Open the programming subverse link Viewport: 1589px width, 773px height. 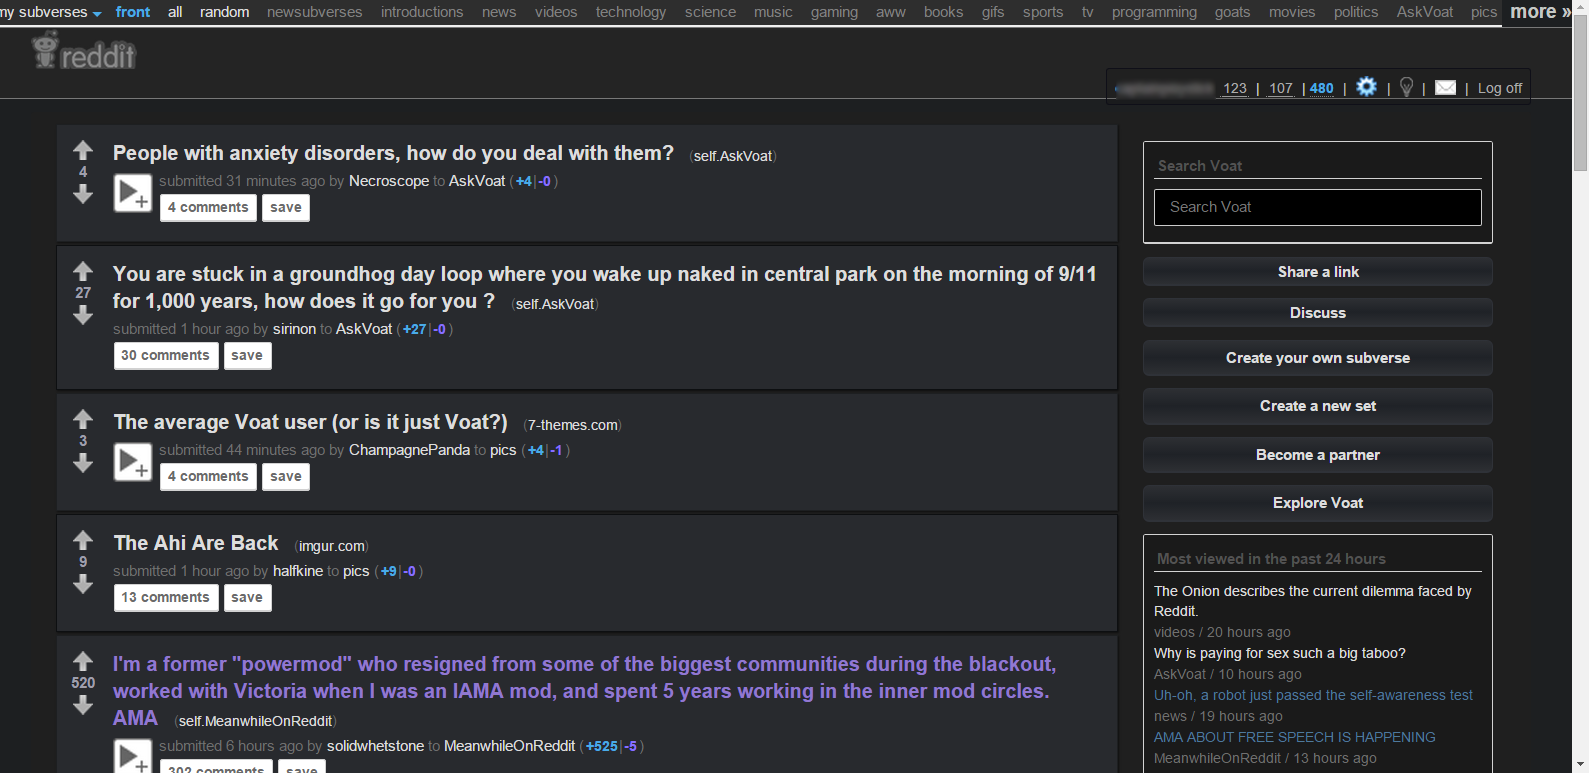[x=1154, y=12]
